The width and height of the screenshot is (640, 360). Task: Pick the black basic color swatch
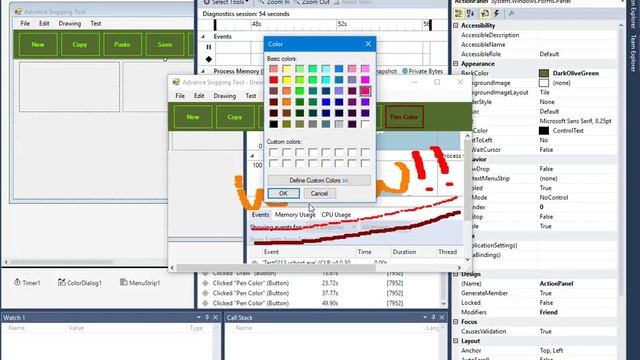point(273,124)
